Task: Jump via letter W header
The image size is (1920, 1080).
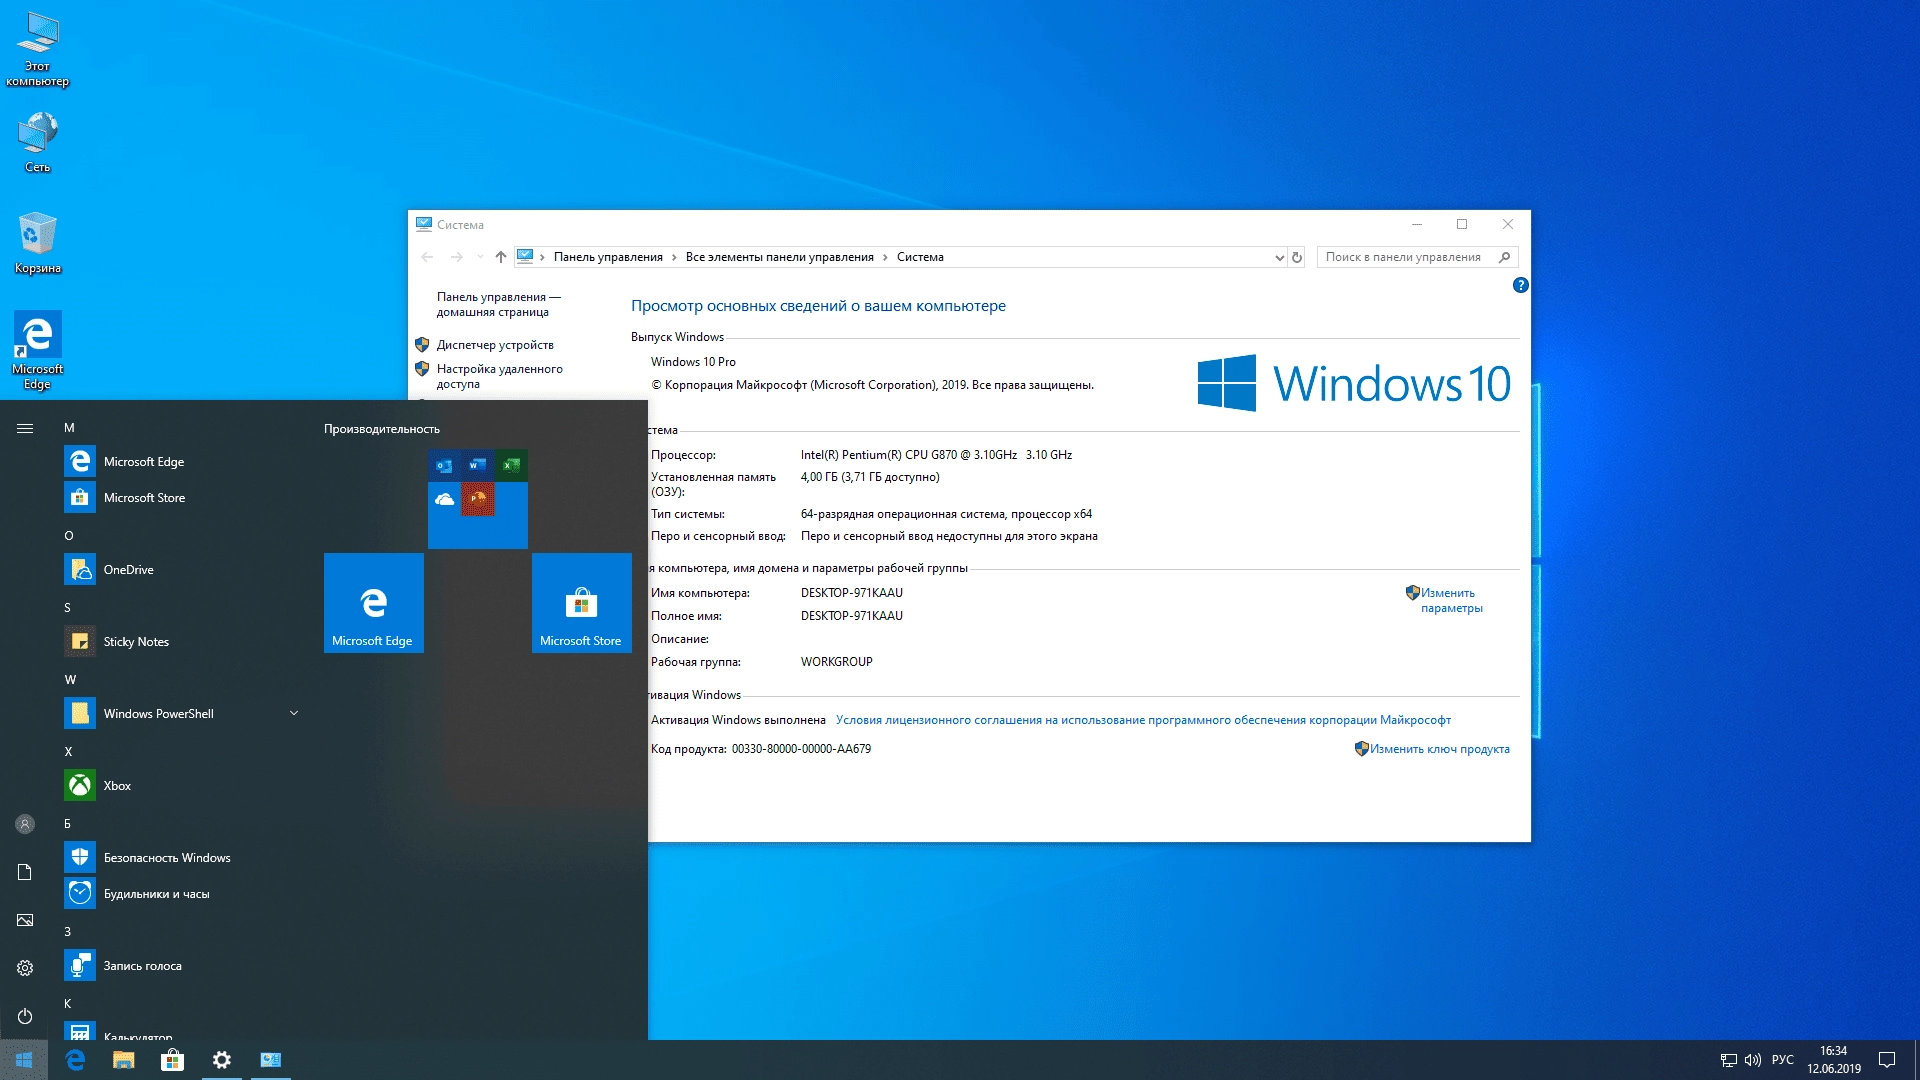Action: (70, 679)
